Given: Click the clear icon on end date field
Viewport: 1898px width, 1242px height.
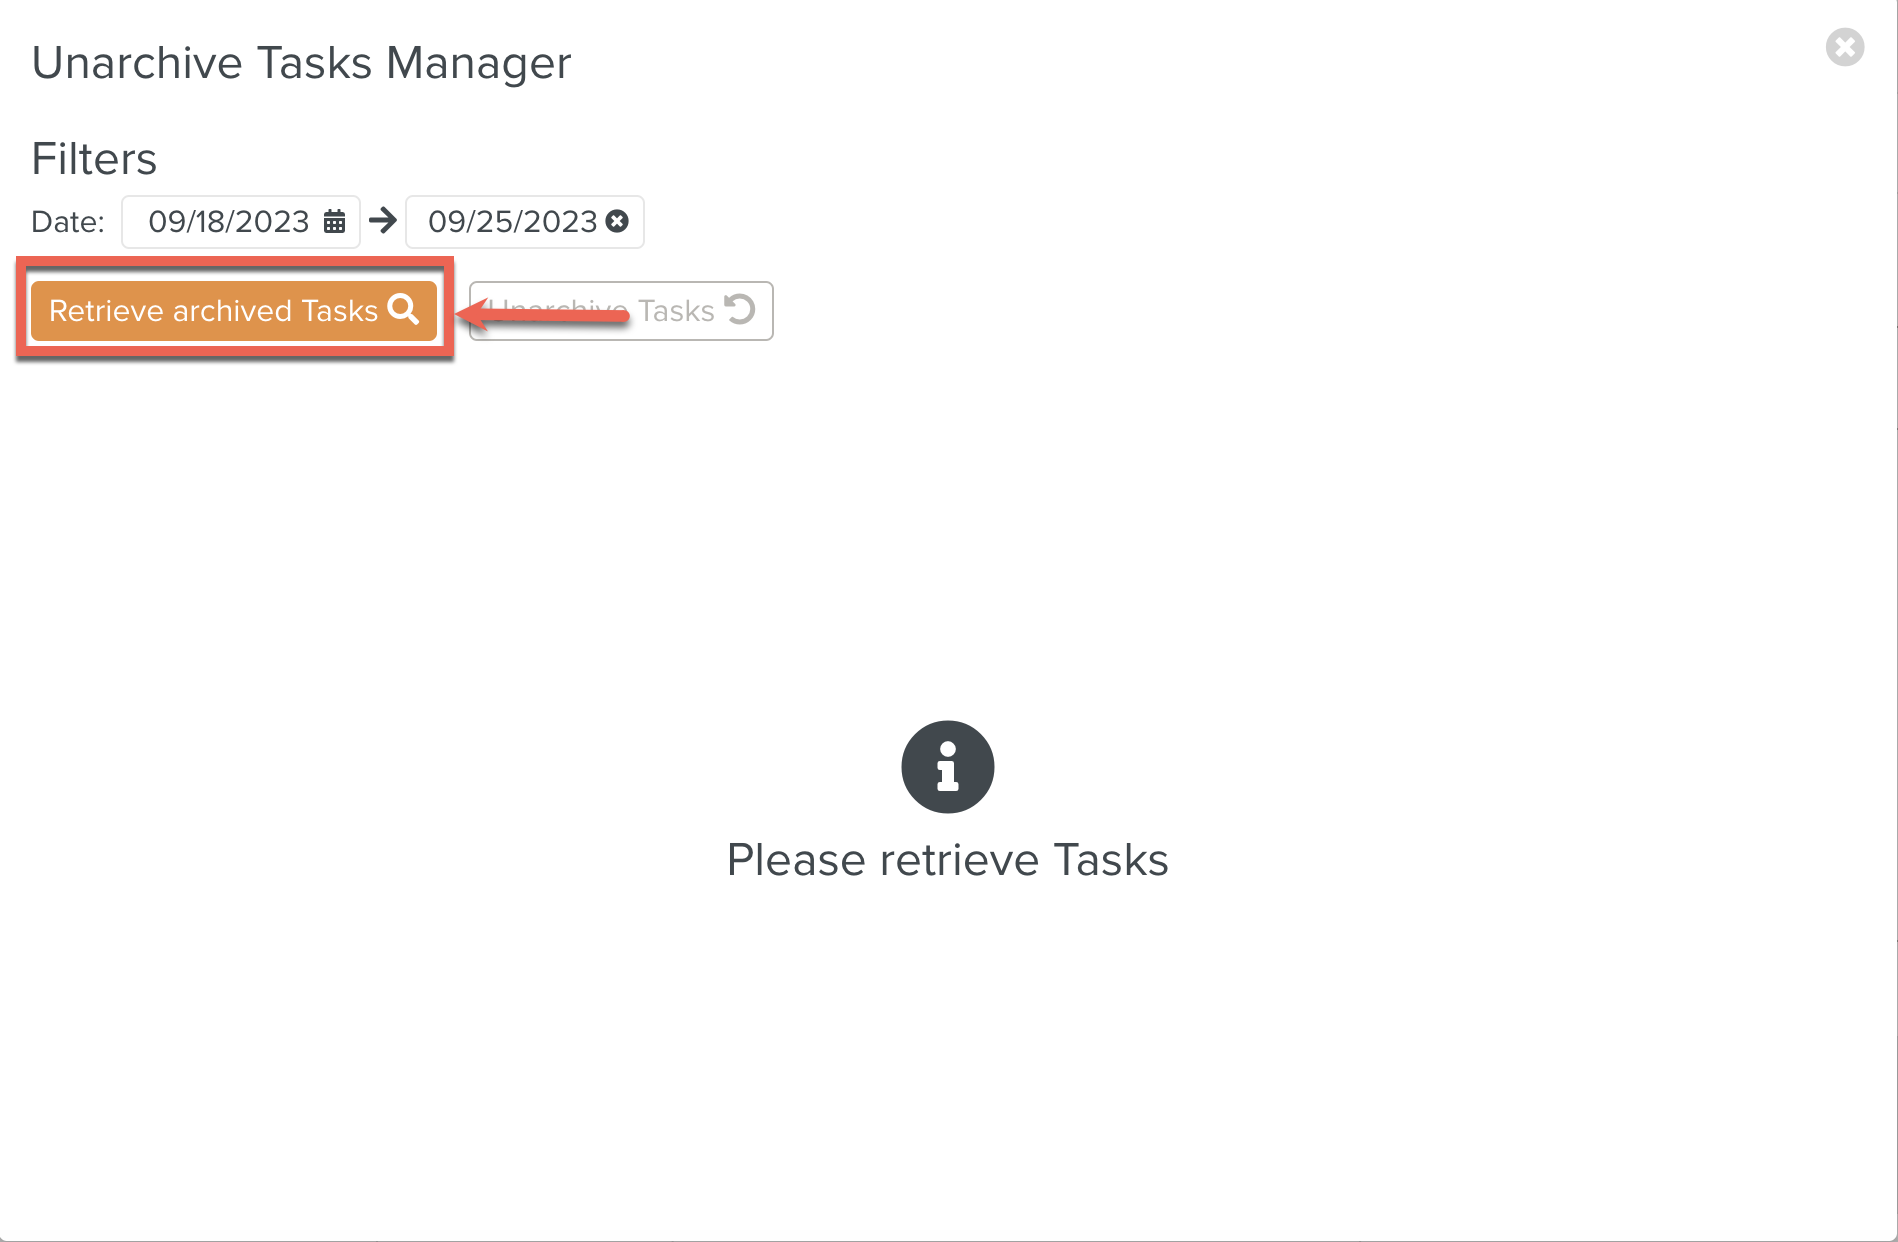Looking at the screenshot, I should pyautogui.click(x=616, y=222).
